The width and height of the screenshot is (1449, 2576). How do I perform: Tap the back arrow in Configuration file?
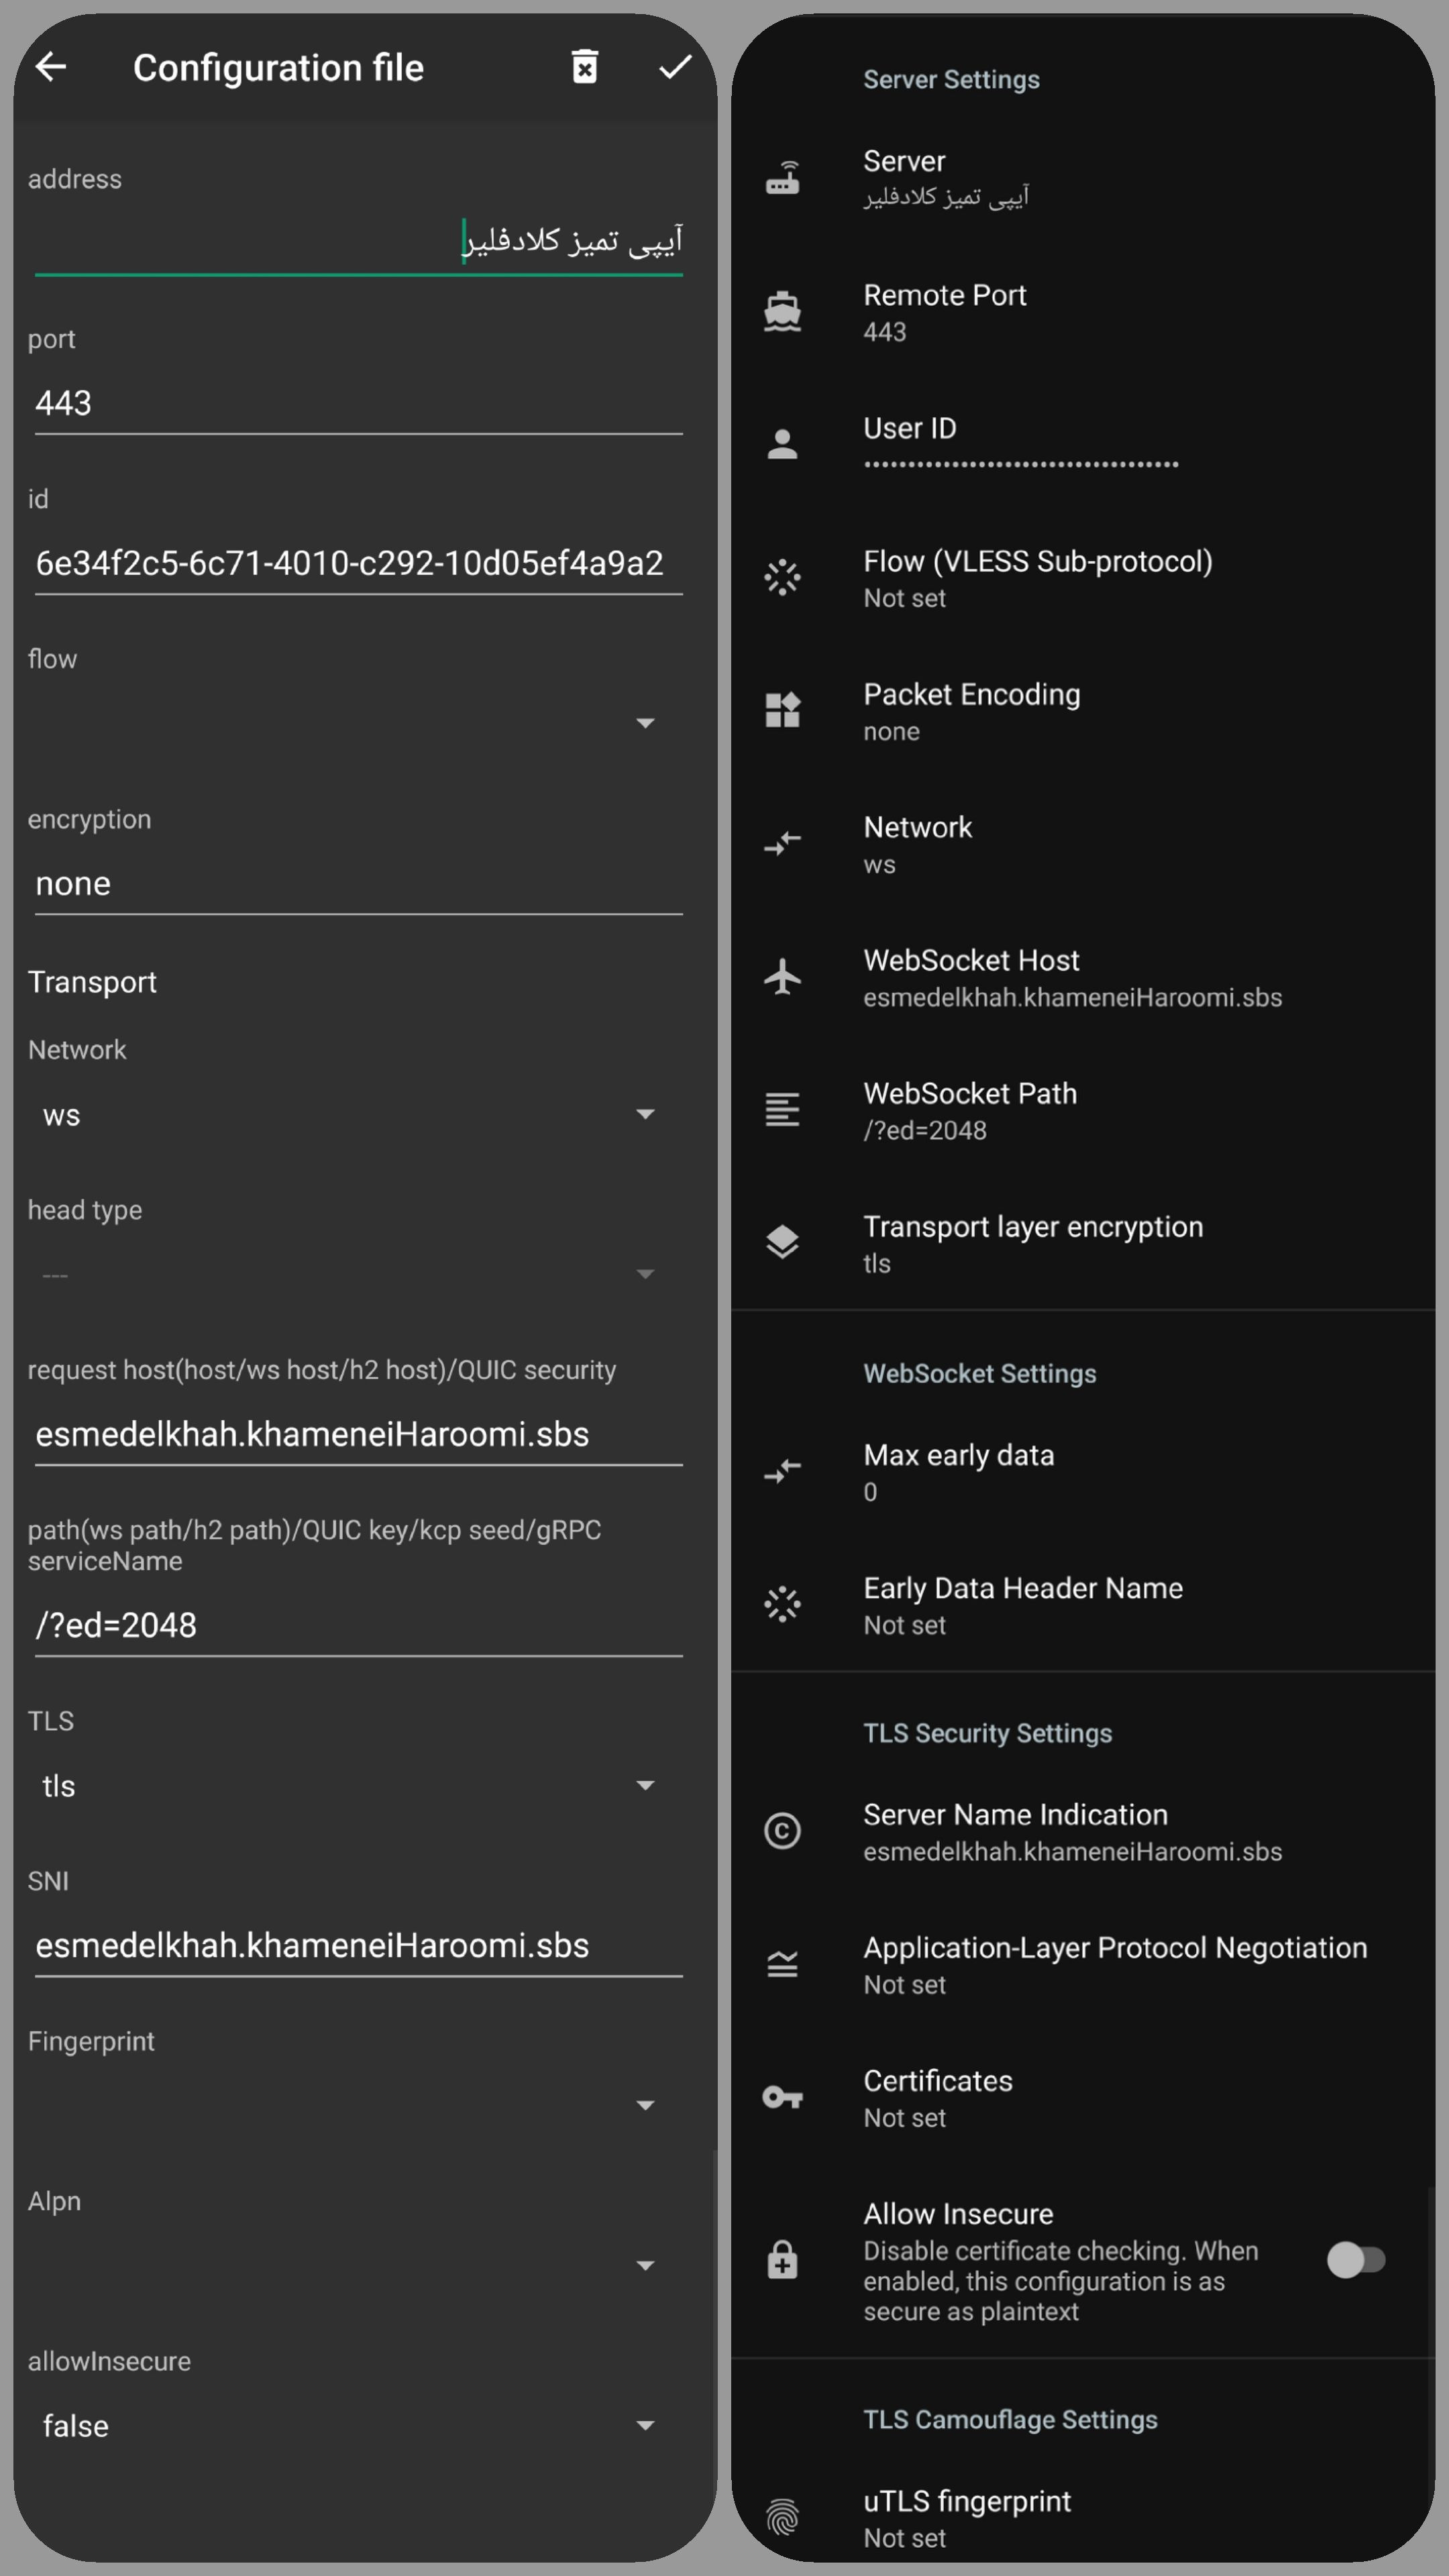pos(51,67)
